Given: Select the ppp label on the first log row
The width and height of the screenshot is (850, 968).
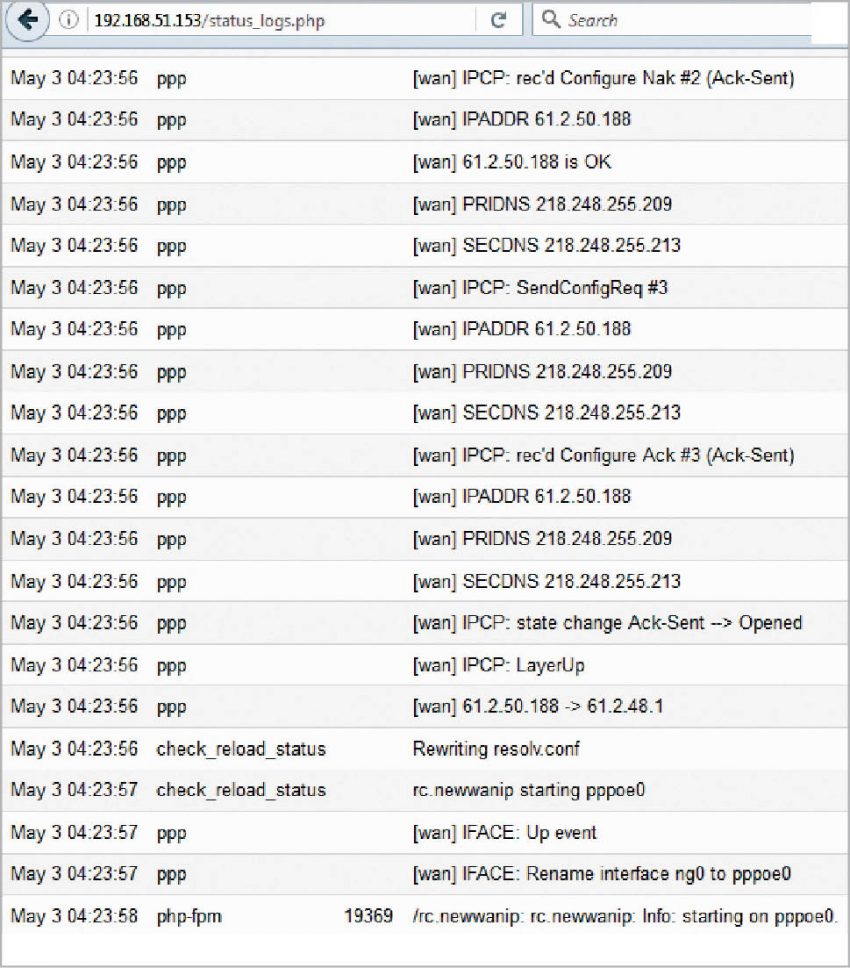Looking at the screenshot, I should click(170, 78).
